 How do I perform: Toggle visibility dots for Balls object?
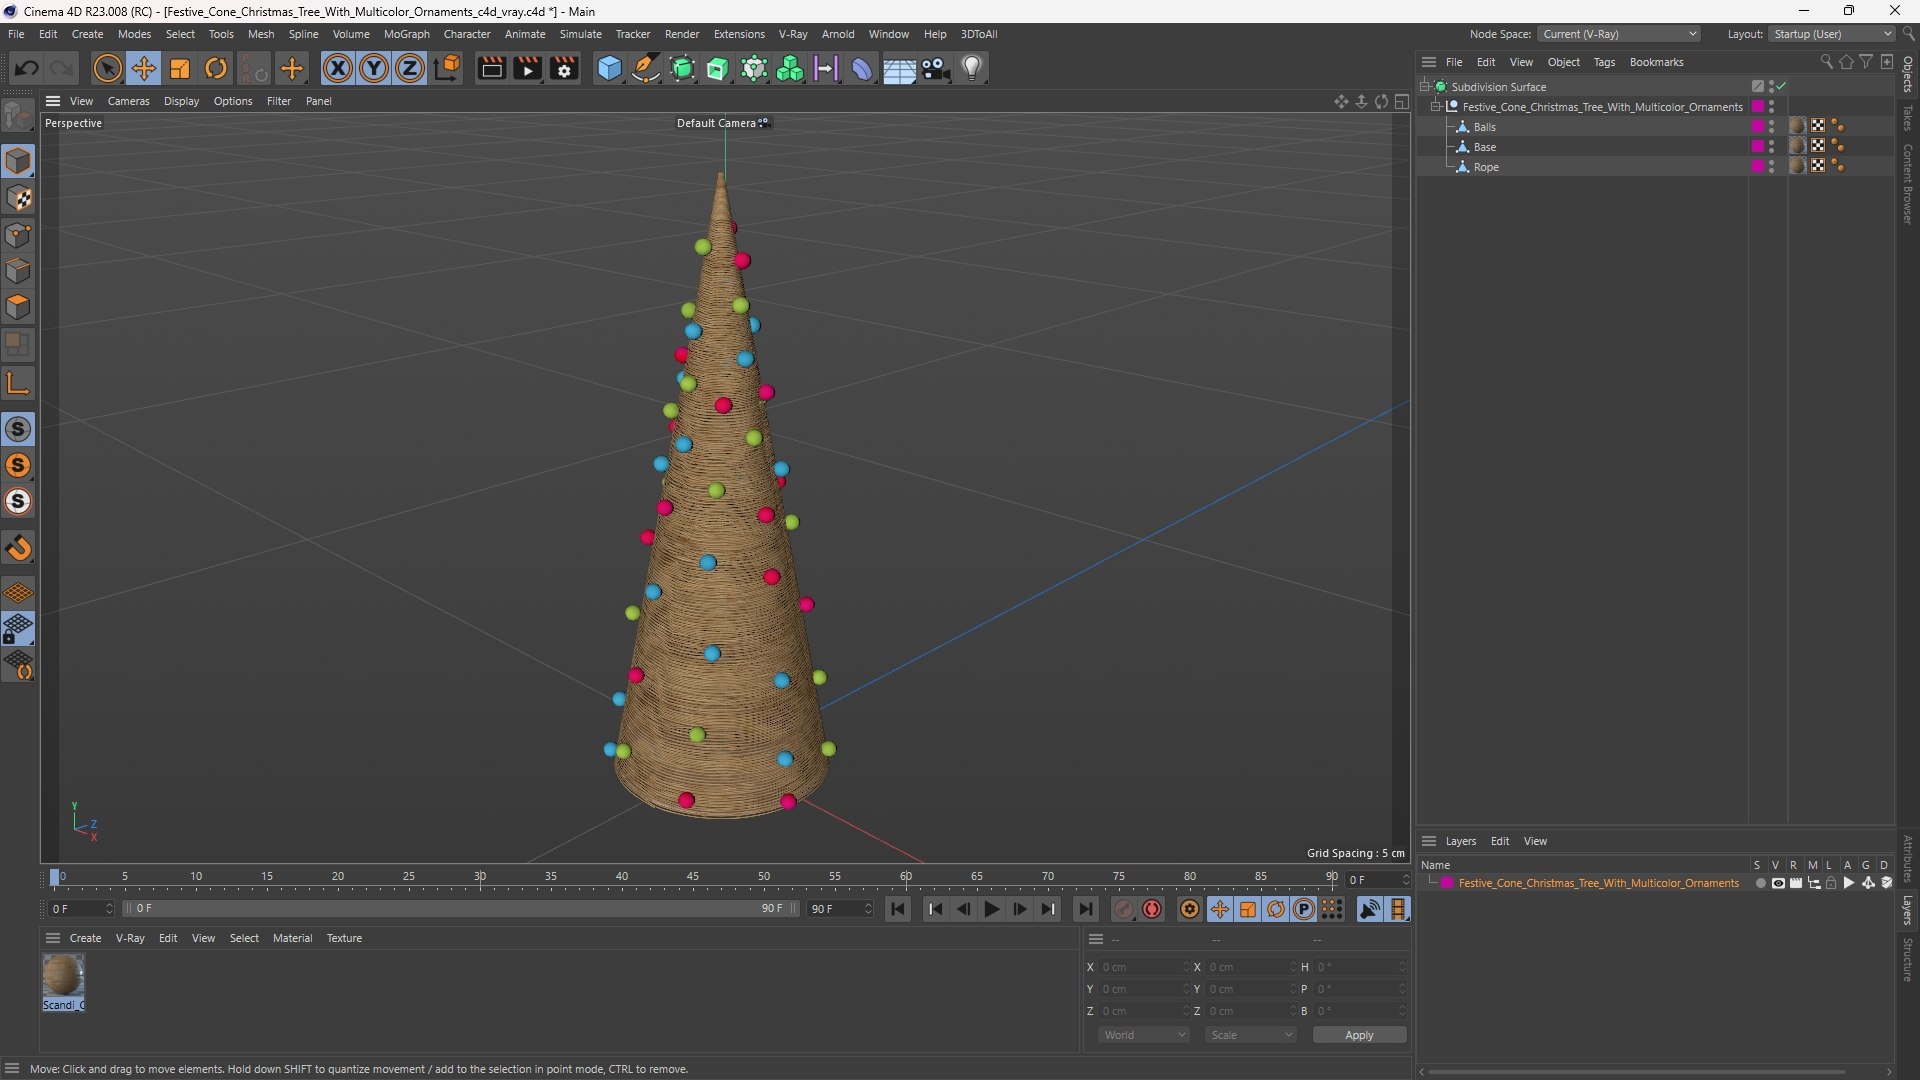(1772, 127)
